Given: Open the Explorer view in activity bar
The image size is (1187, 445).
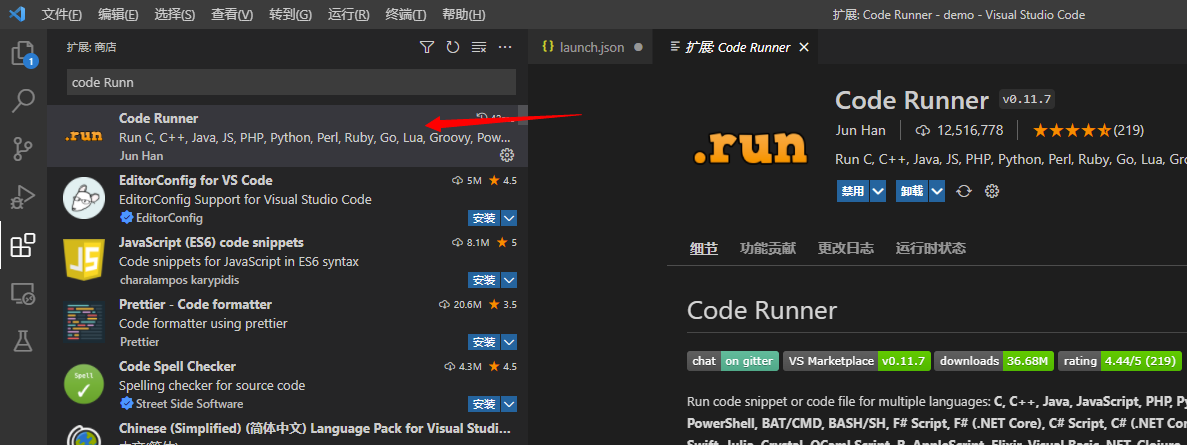Looking at the screenshot, I should [23, 53].
